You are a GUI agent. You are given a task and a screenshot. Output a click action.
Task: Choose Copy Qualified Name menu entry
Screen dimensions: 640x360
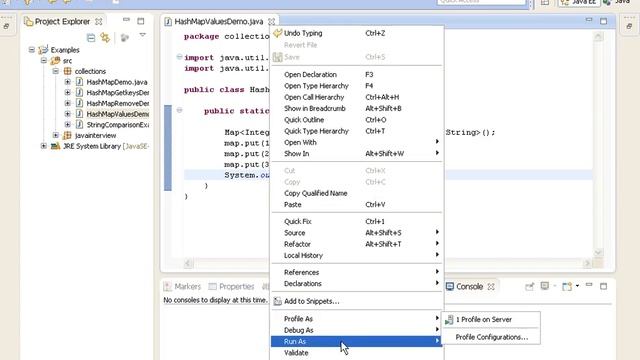(357, 193)
